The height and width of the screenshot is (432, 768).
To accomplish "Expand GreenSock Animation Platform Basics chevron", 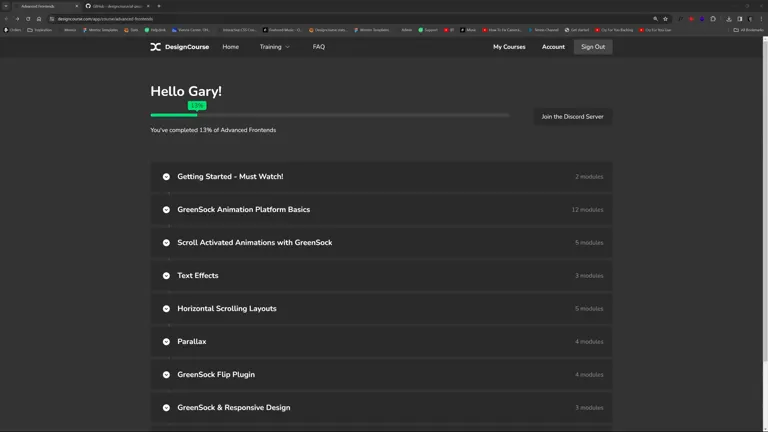I will point(167,210).
